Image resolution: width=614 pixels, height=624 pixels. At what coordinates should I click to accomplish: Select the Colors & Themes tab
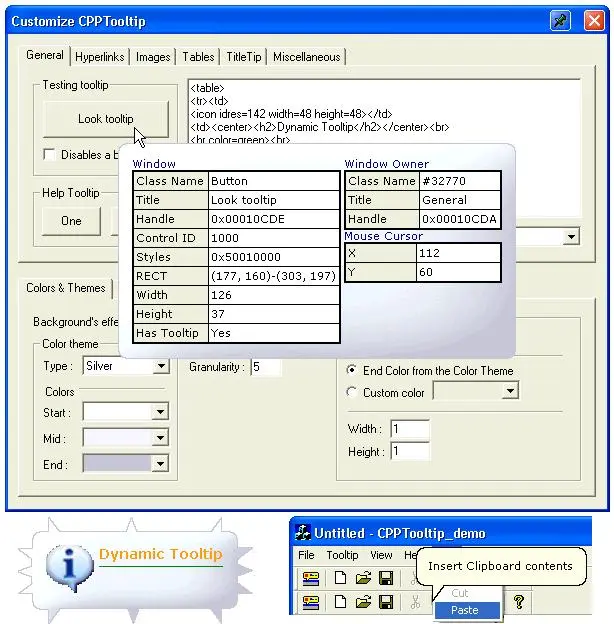[66, 288]
